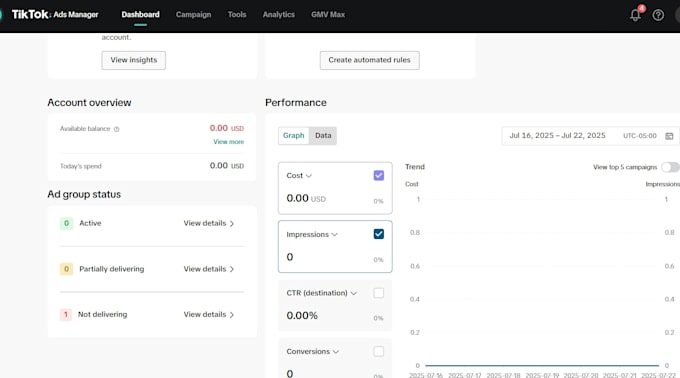Click the Performance heading
Screen dimensions: 680x378
click(296, 103)
